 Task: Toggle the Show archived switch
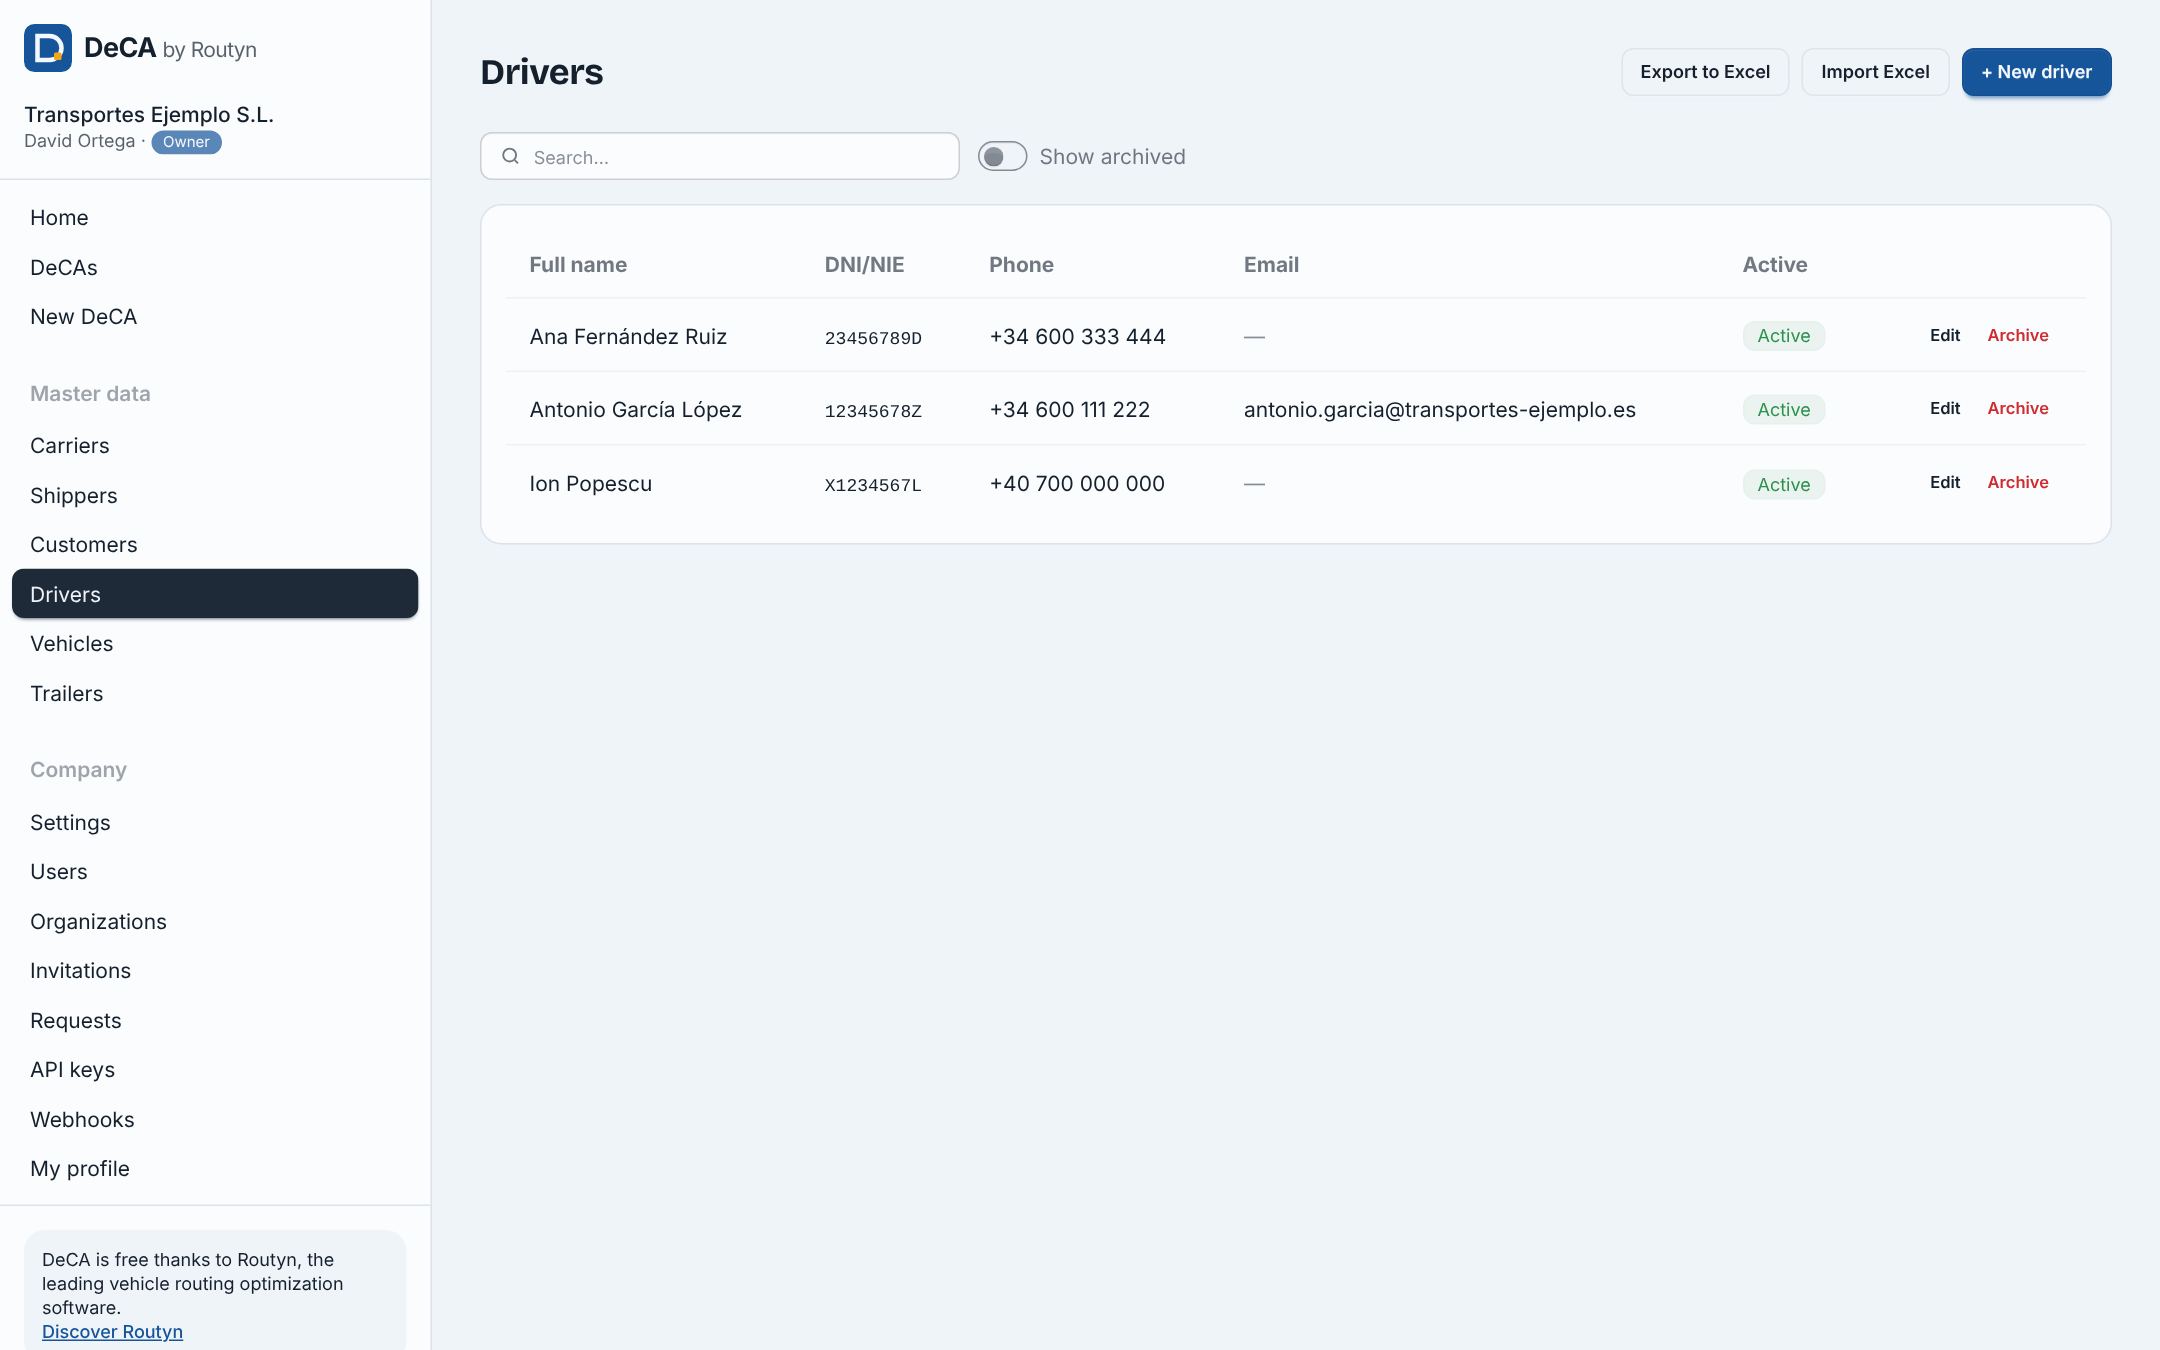pos(1002,156)
